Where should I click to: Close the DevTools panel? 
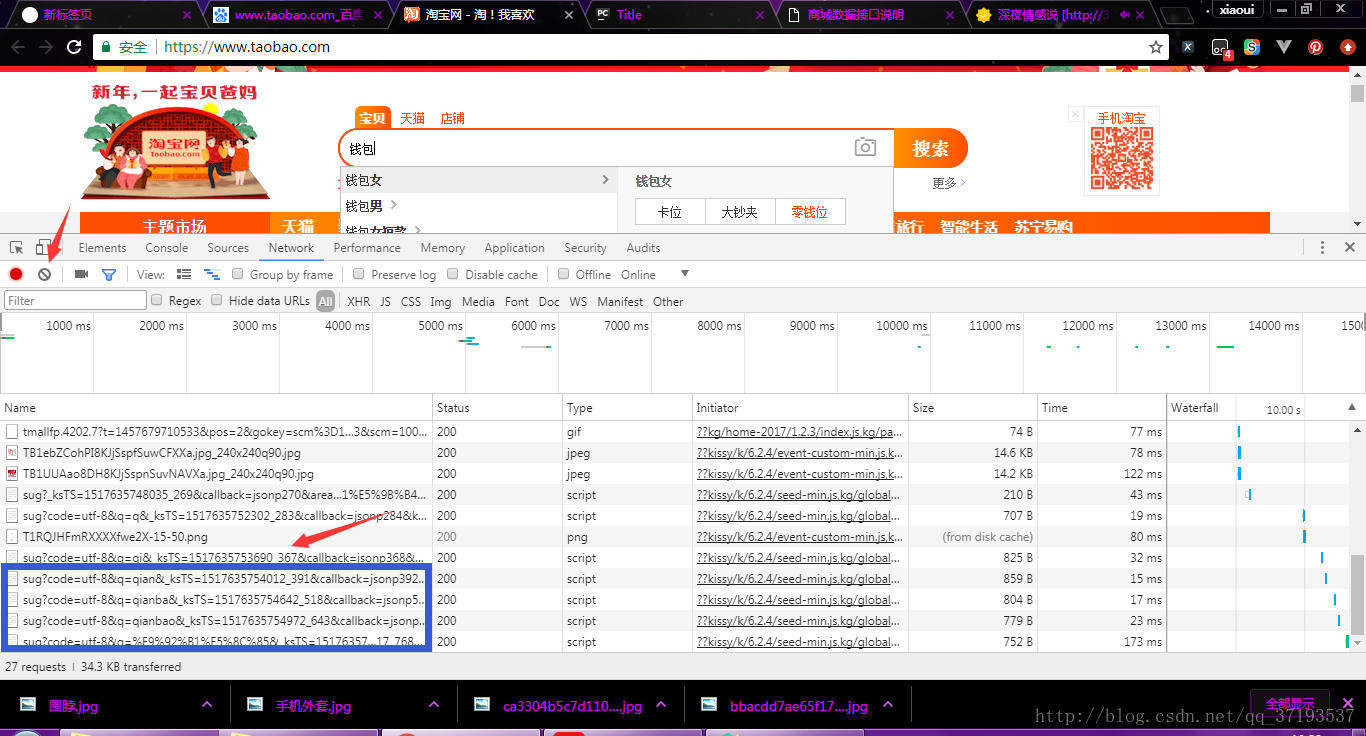pyautogui.click(x=1350, y=247)
